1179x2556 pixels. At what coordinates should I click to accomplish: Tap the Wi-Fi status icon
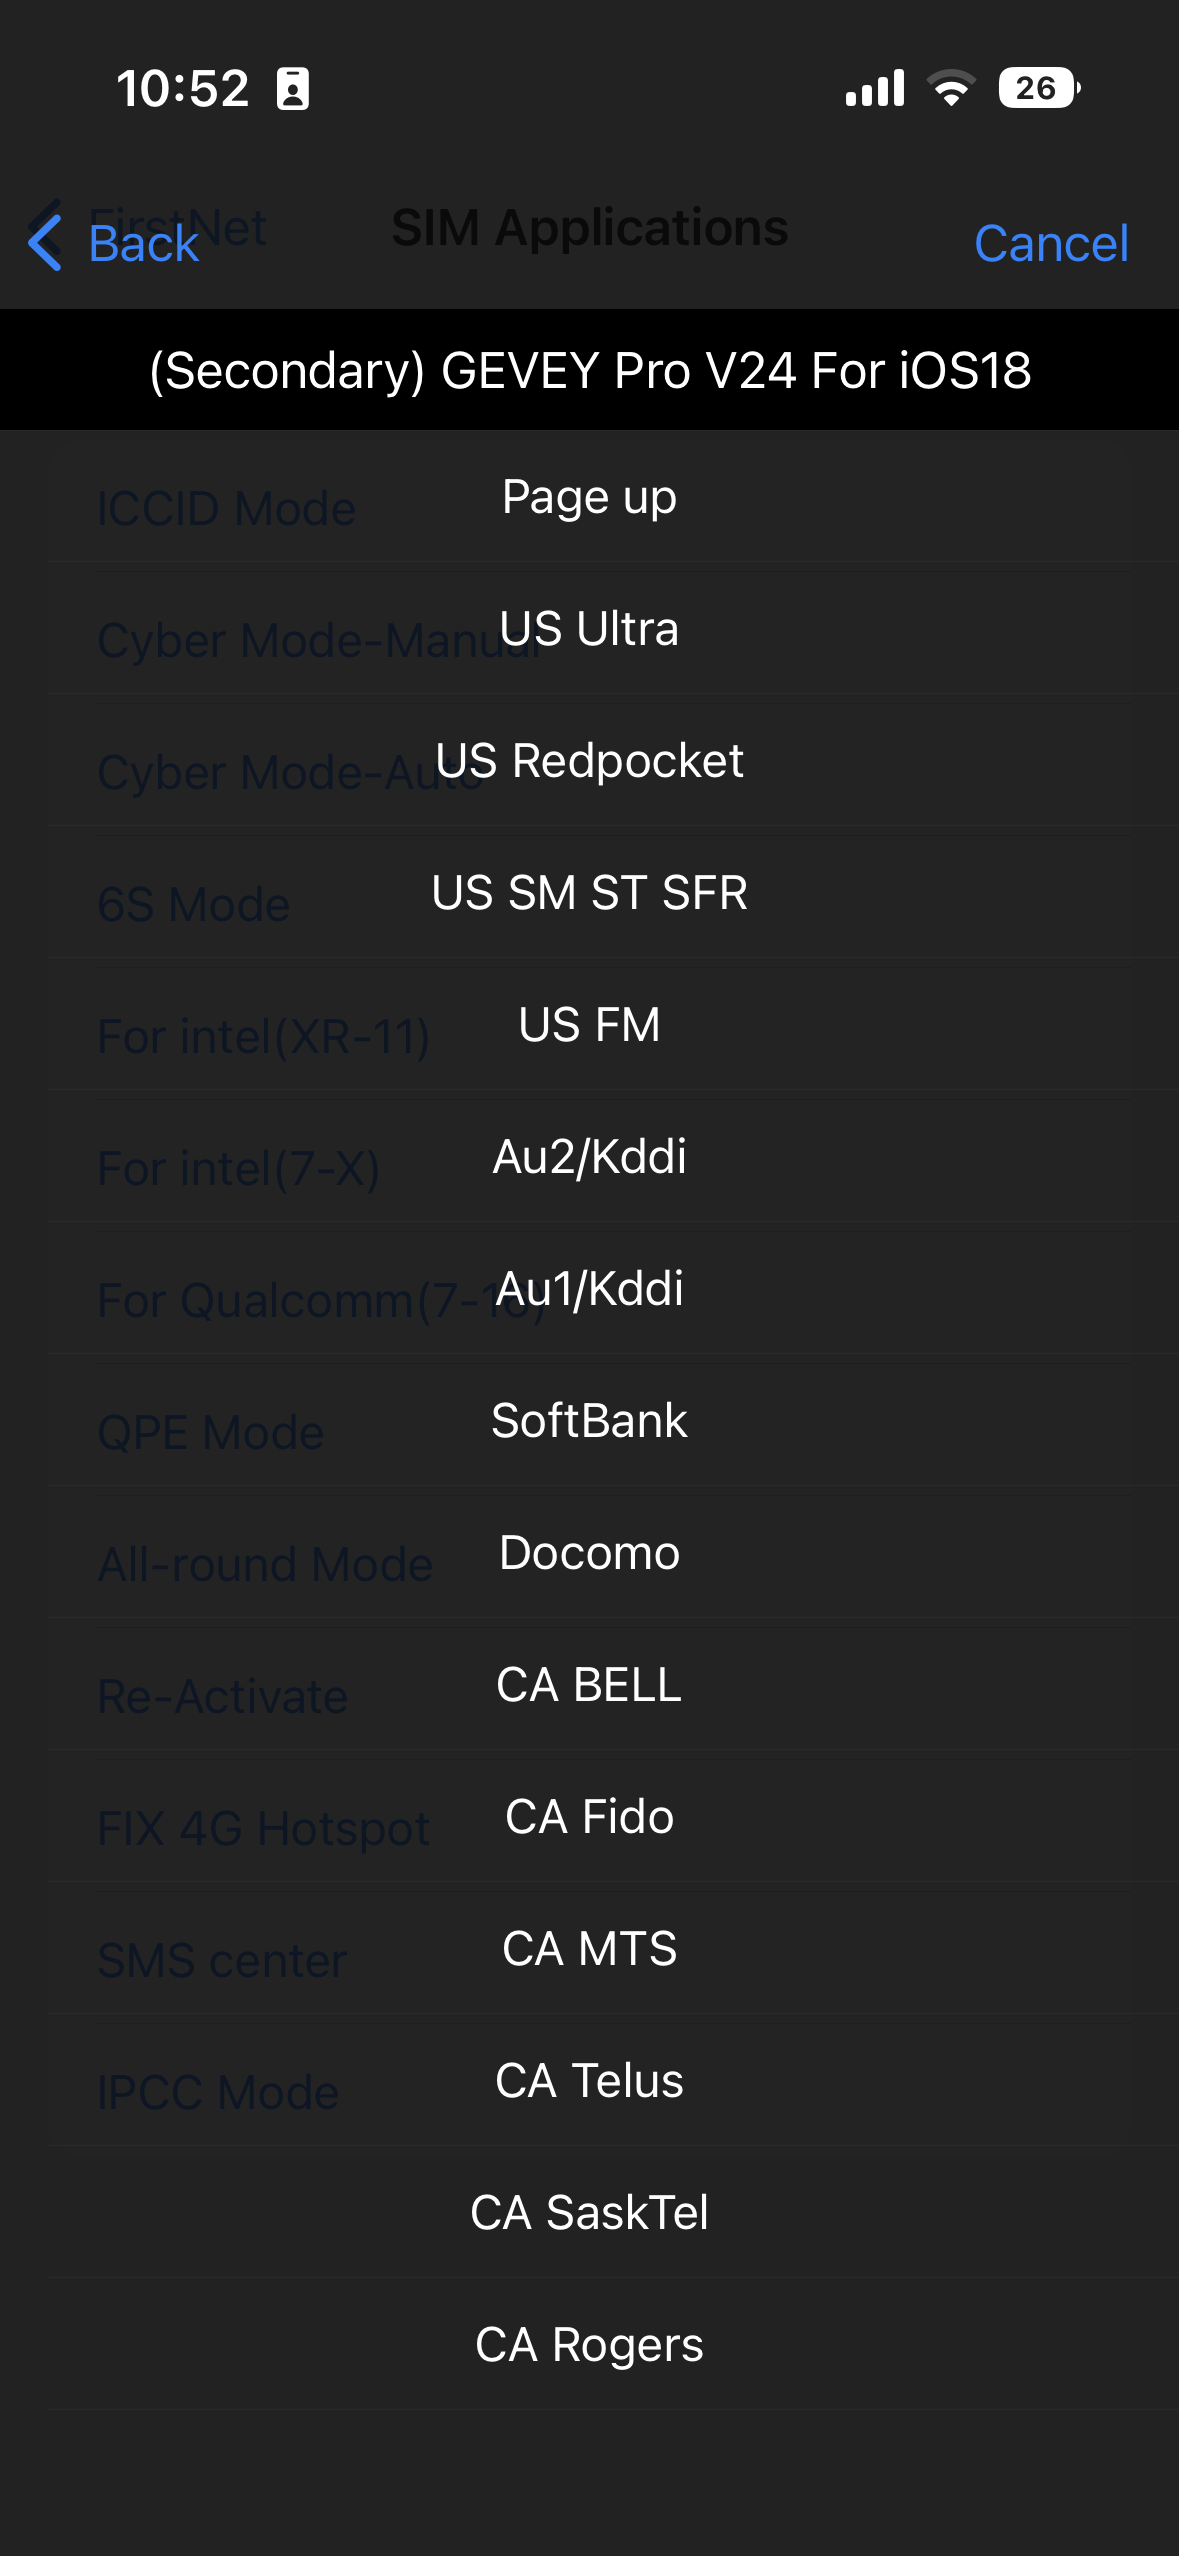pos(951,88)
